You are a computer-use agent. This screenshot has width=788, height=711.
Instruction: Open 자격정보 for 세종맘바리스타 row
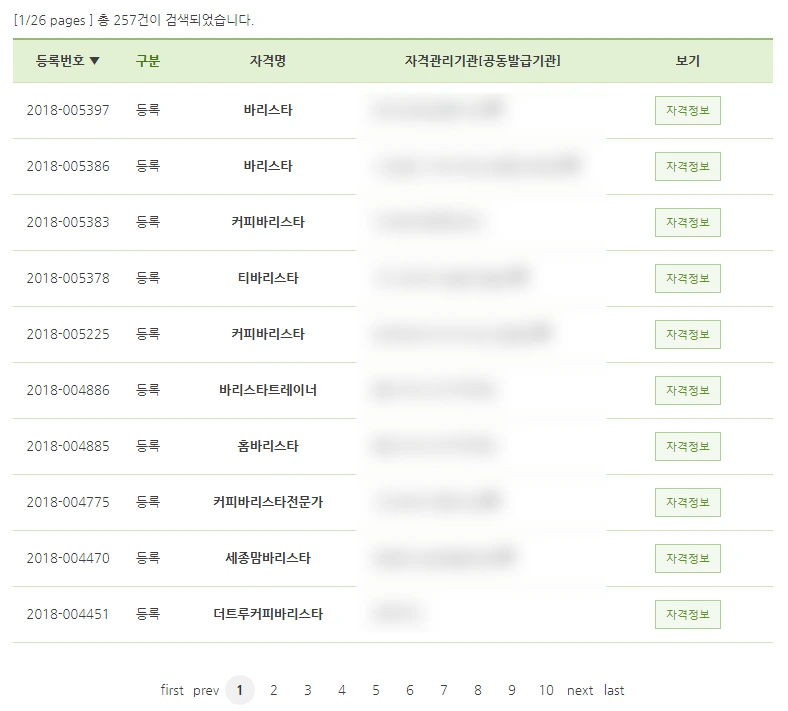pos(687,558)
